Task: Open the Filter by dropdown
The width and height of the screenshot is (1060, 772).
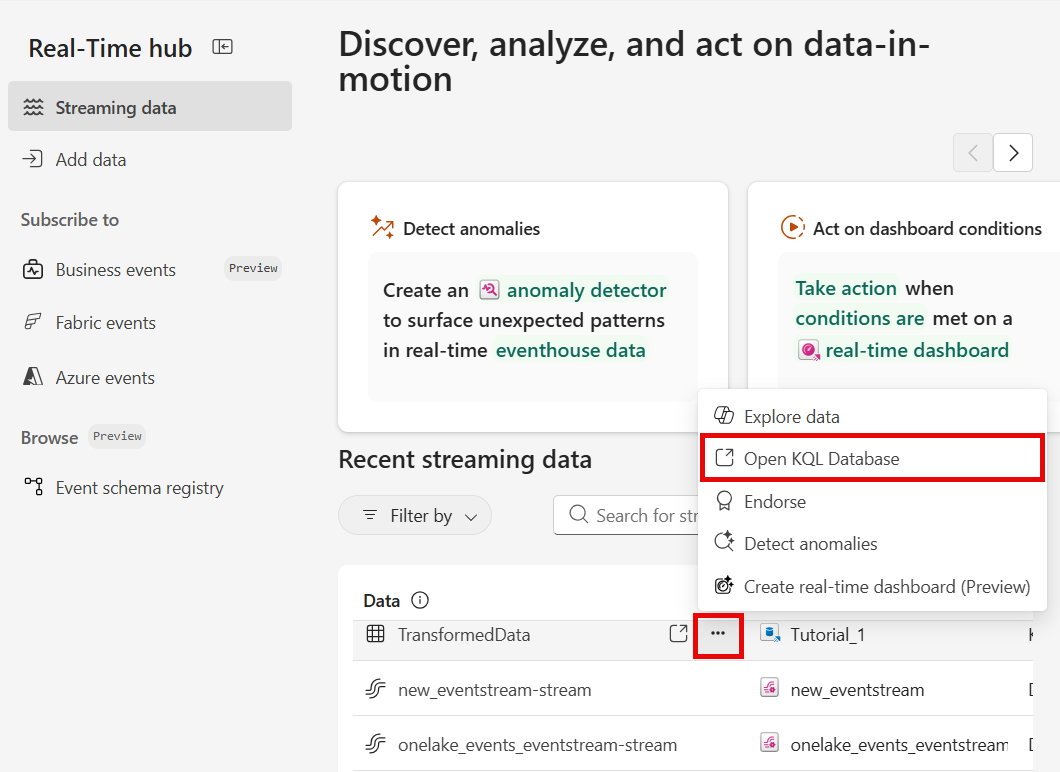Action: click(415, 514)
